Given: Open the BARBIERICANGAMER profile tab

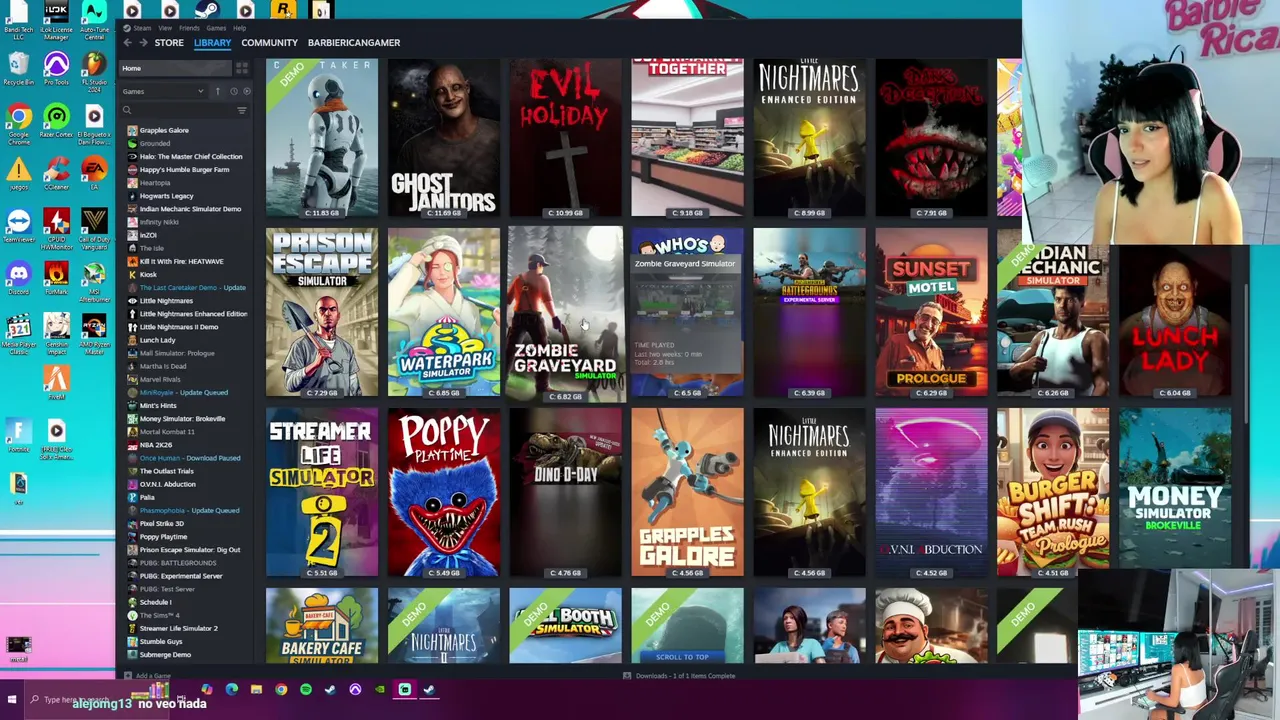Looking at the screenshot, I should (354, 43).
